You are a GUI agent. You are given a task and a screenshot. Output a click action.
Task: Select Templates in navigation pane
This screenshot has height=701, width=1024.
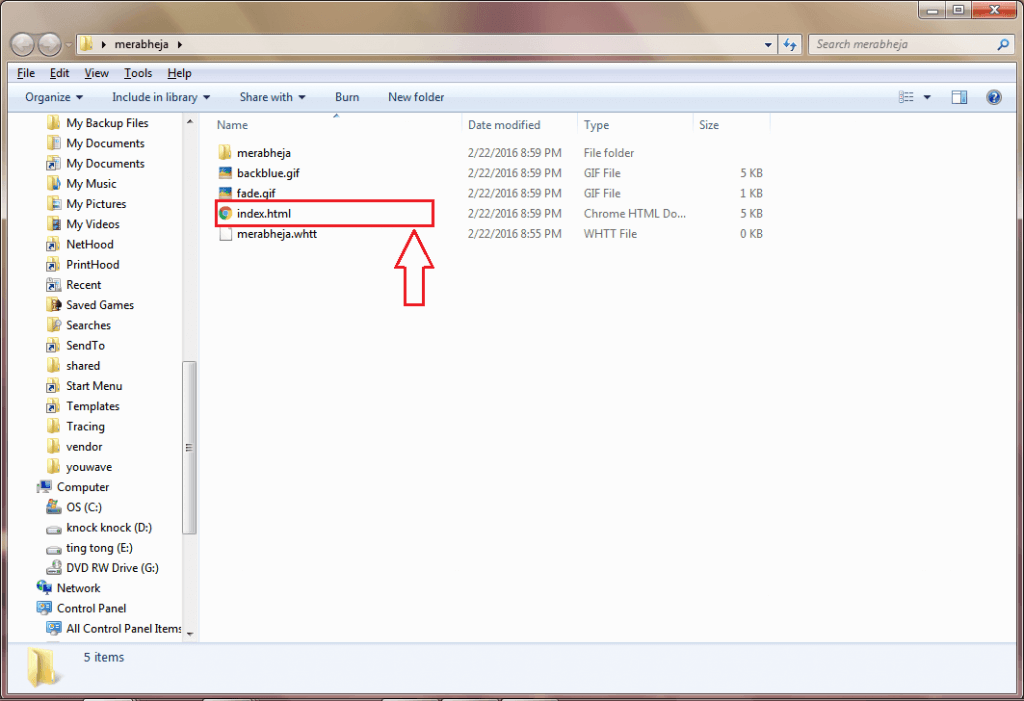tap(93, 406)
